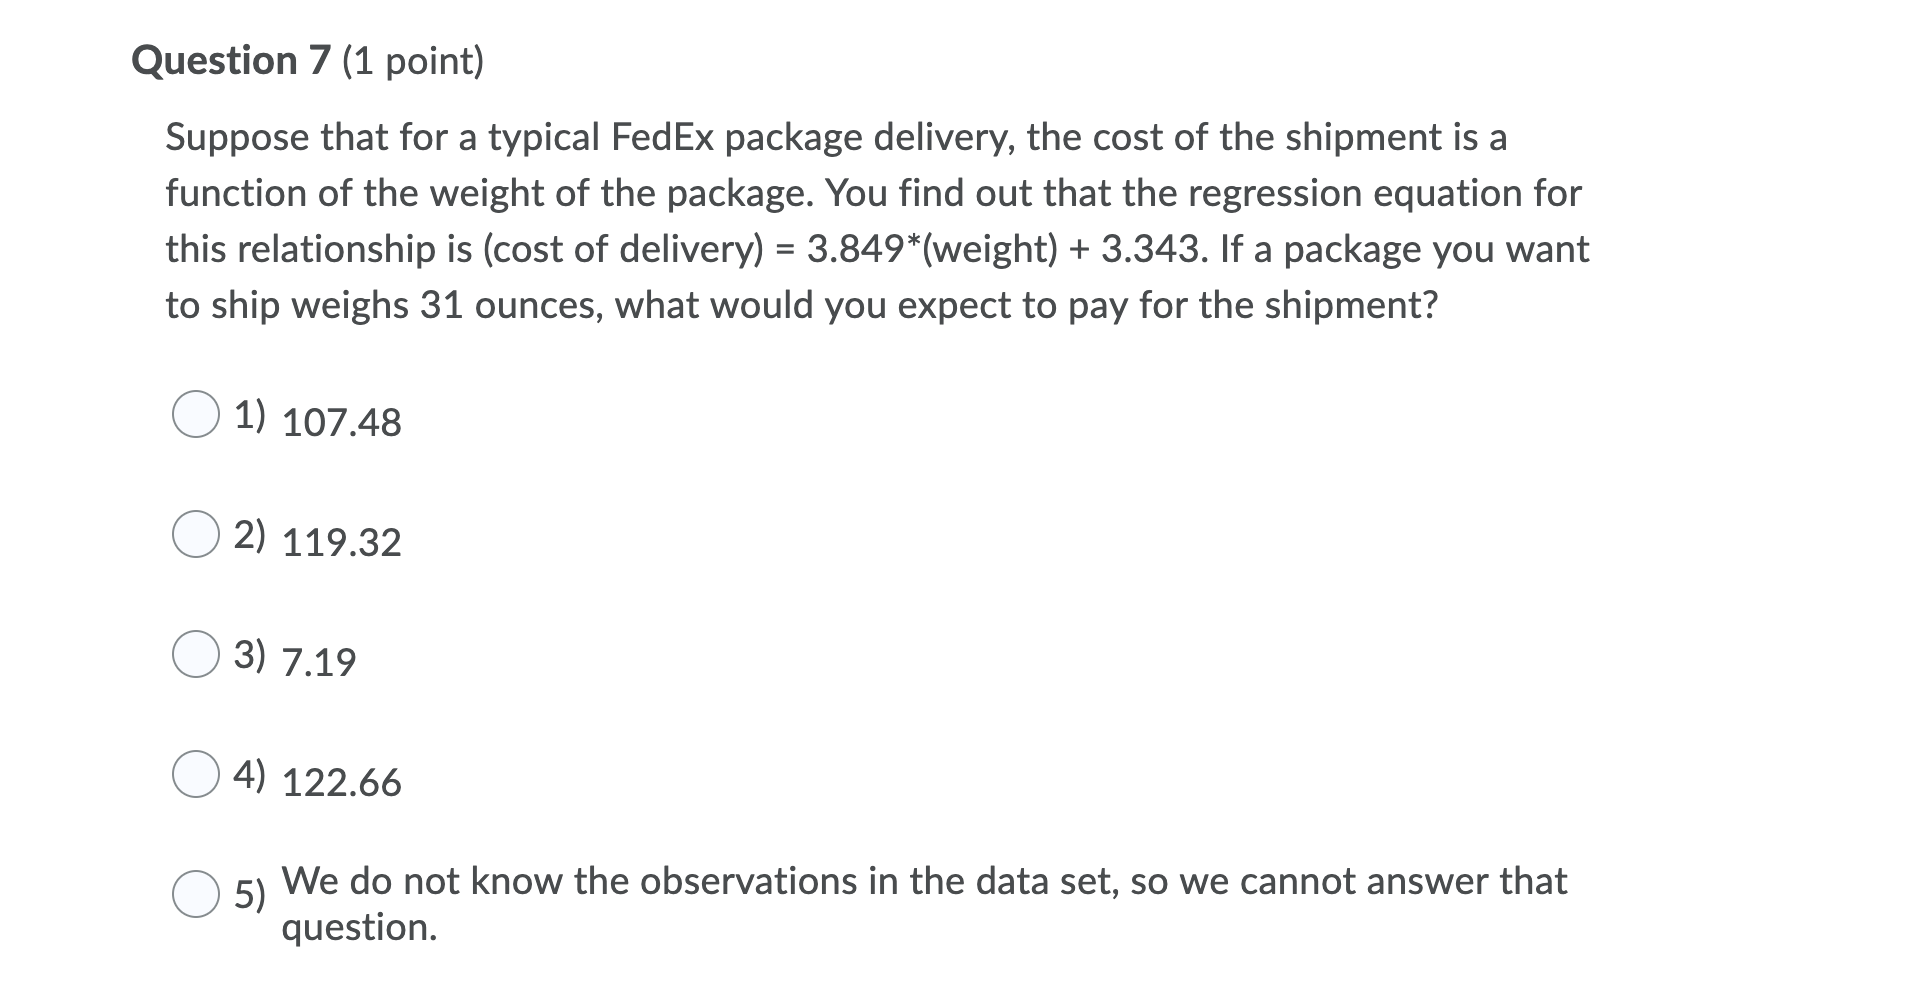Select the 'cannot answer that question' radio button
This screenshot has height=986, width=1918.
coord(196,893)
